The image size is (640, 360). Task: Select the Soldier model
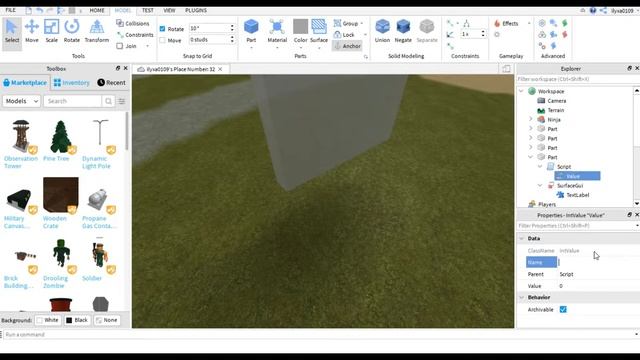pos(99,260)
